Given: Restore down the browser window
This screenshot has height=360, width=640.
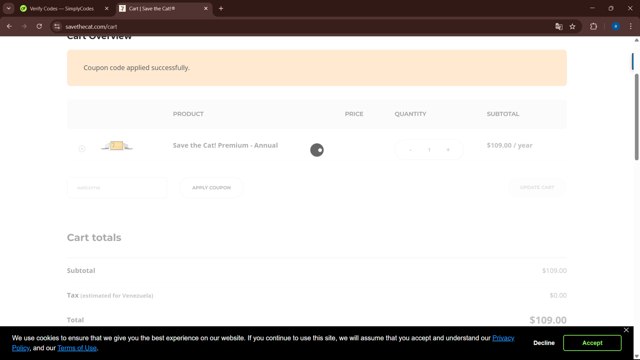Looking at the screenshot, I should coord(611,9).
